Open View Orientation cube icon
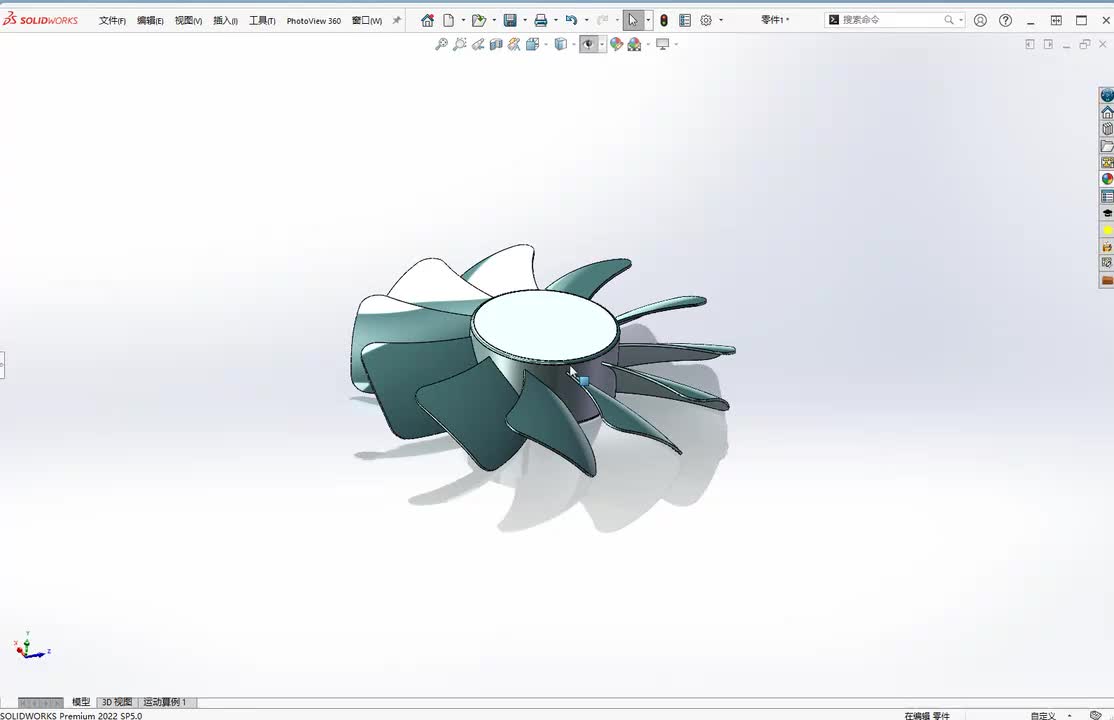1114x720 pixels. point(533,44)
